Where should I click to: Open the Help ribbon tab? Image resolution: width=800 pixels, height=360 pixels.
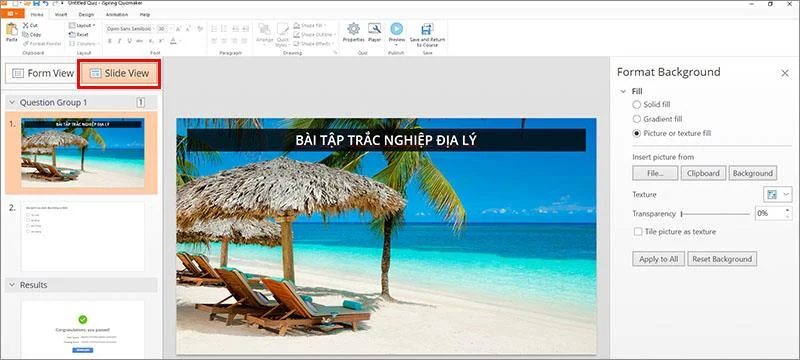coord(145,14)
